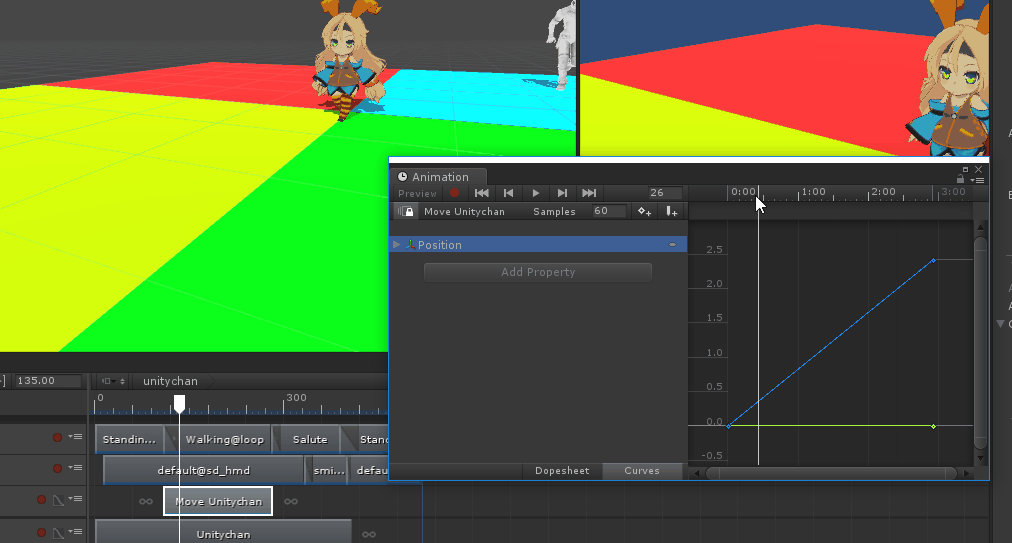The image size is (1012, 543).
Task: Open track menu for Unitychan track
Action: pyautogui.click(x=76, y=533)
